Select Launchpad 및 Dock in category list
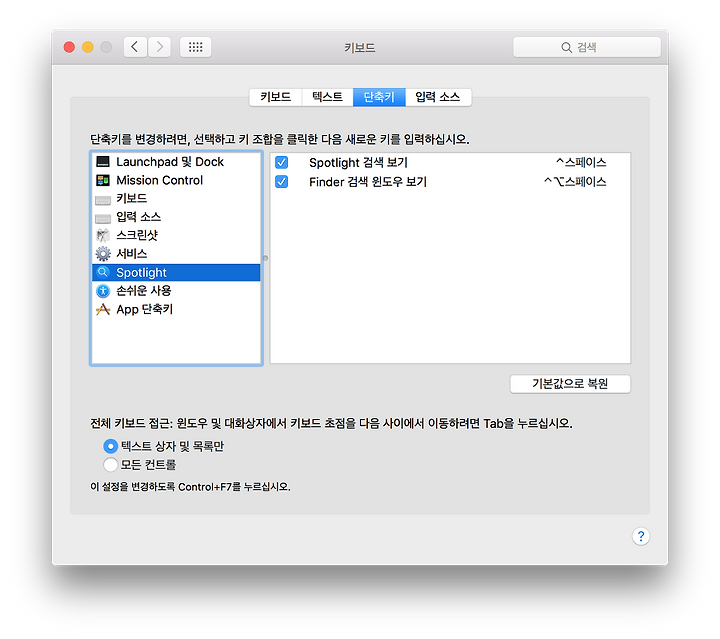This screenshot has width=720, height=639. 176,162
